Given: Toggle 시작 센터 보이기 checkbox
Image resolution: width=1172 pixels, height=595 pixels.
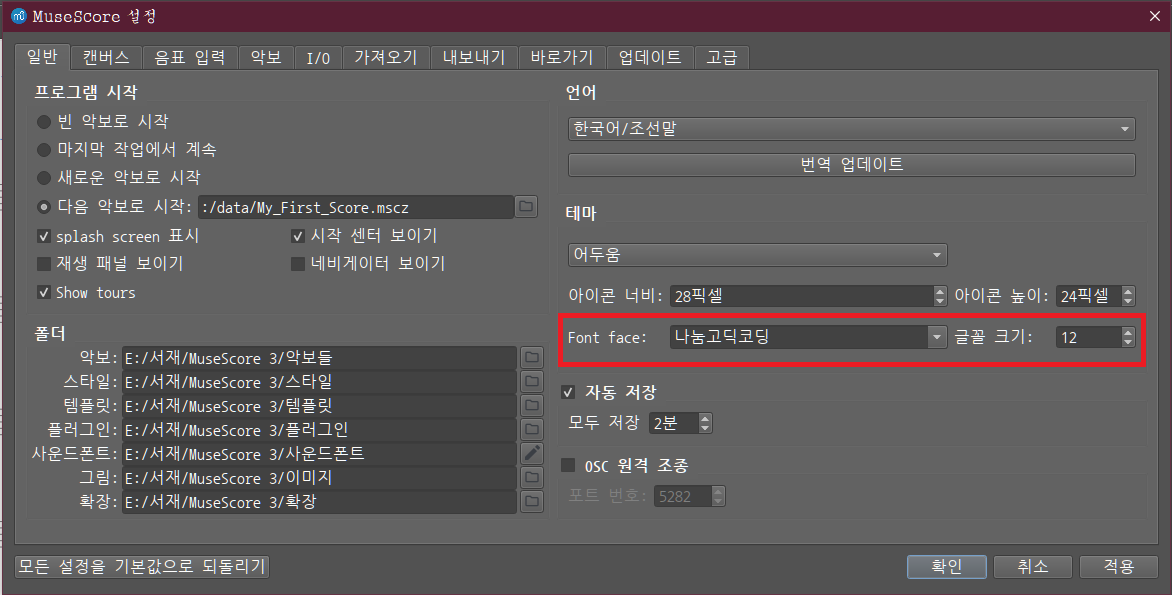Looking at the screenshot, I should point(298,236).
